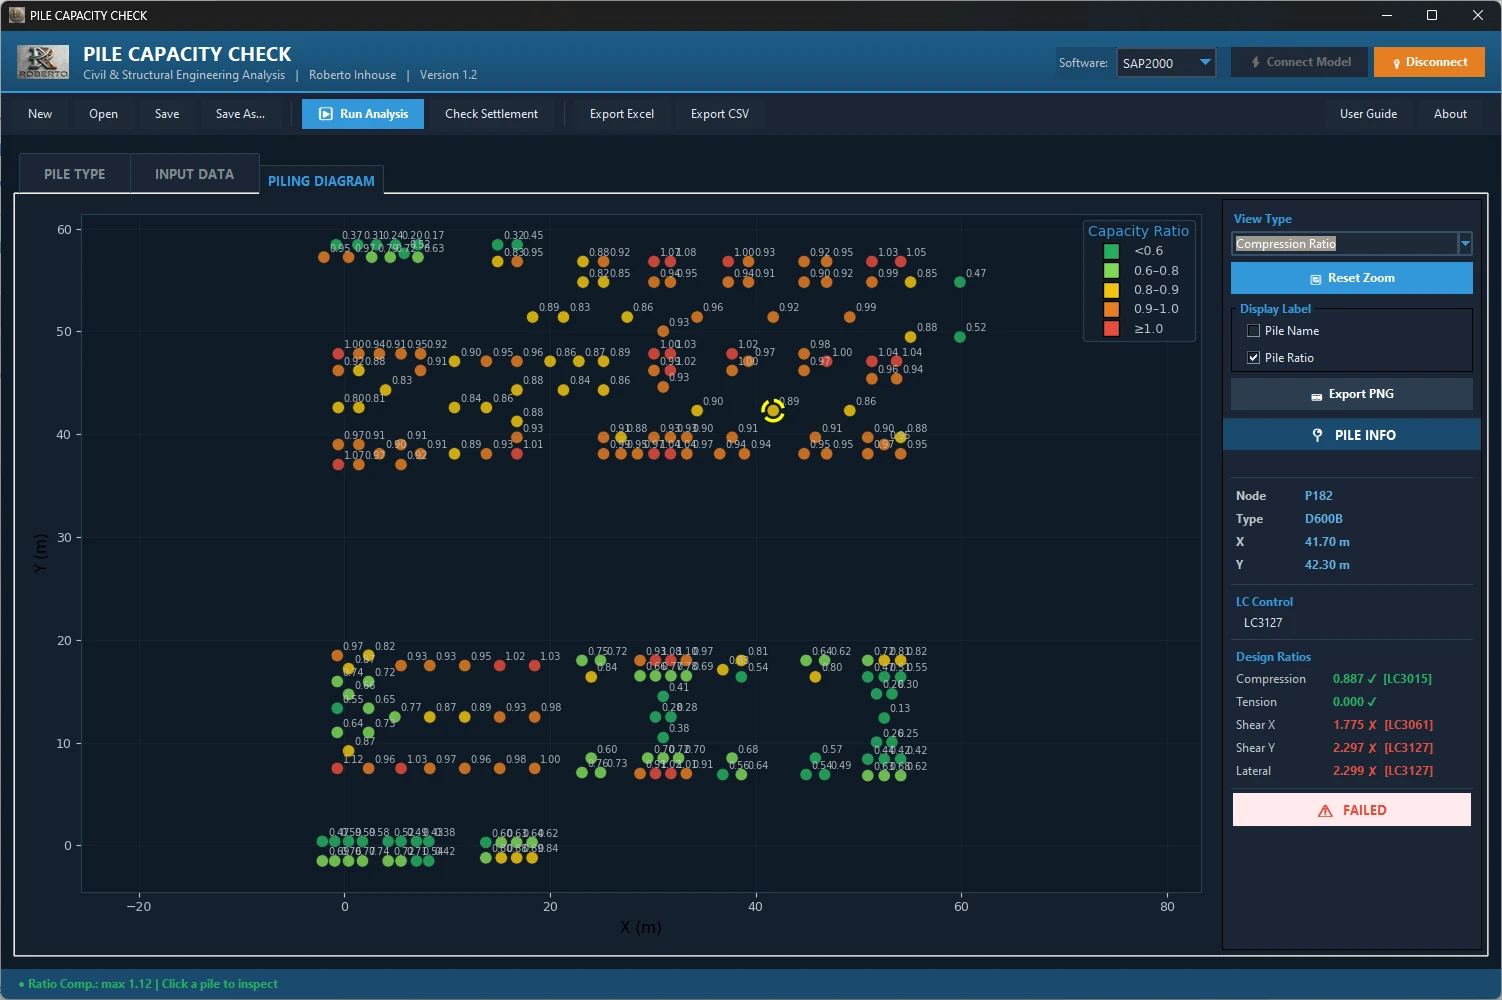Click the red ≥1.0 legend swatch

1111,328
